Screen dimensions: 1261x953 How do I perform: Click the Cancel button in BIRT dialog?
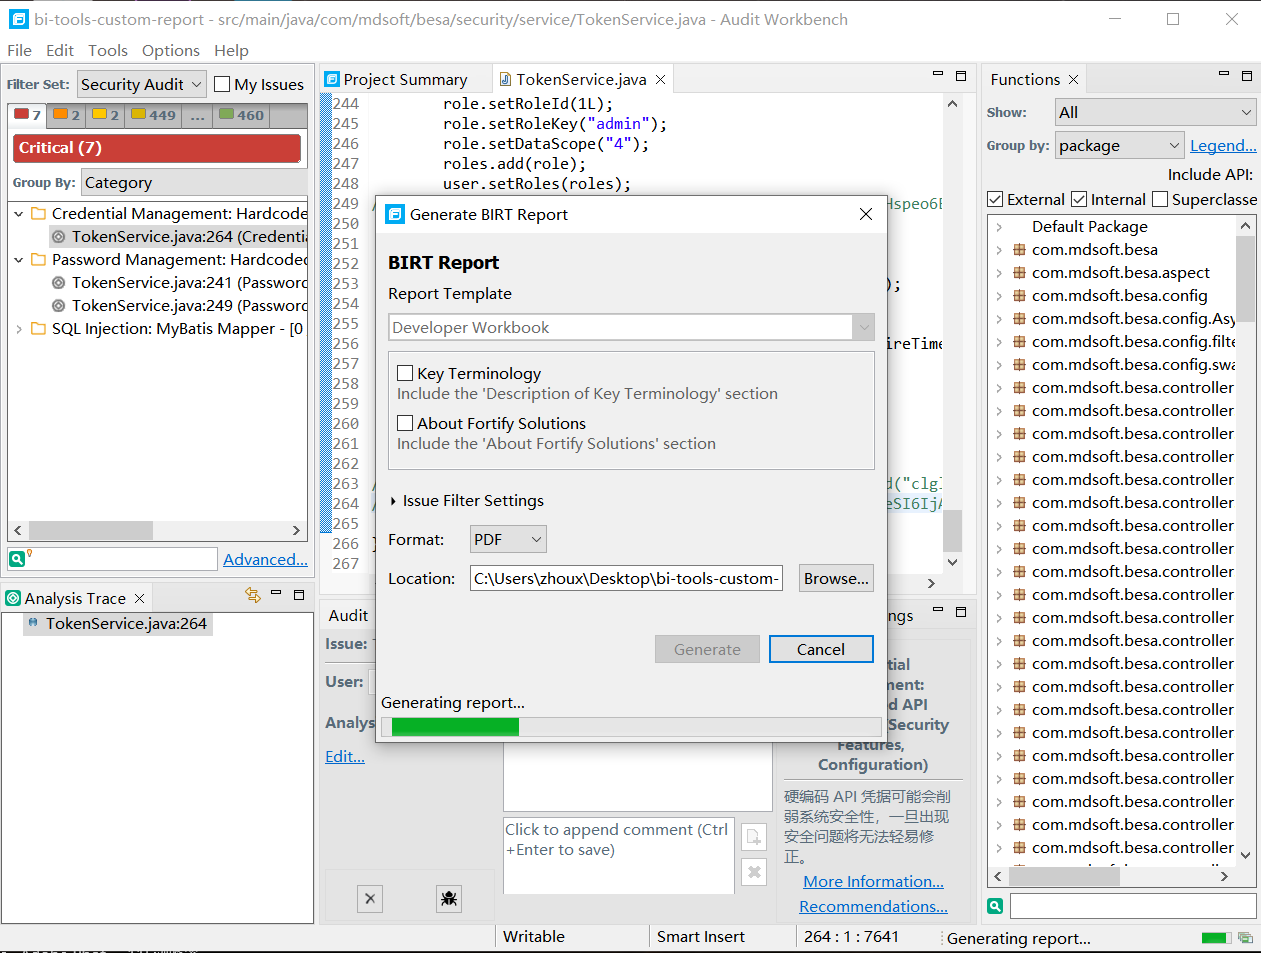pyautogui.click(x=821, y=649)
